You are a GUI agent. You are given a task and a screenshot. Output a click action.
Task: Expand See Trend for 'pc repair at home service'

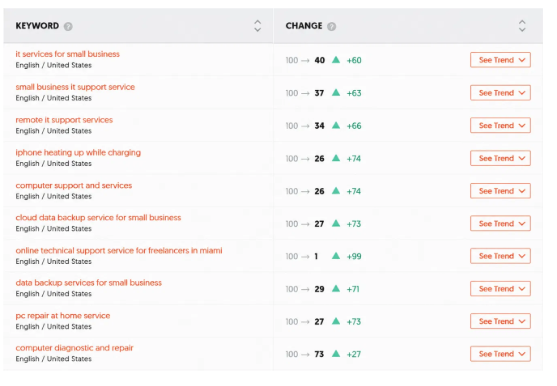click(x=500, y=321)
